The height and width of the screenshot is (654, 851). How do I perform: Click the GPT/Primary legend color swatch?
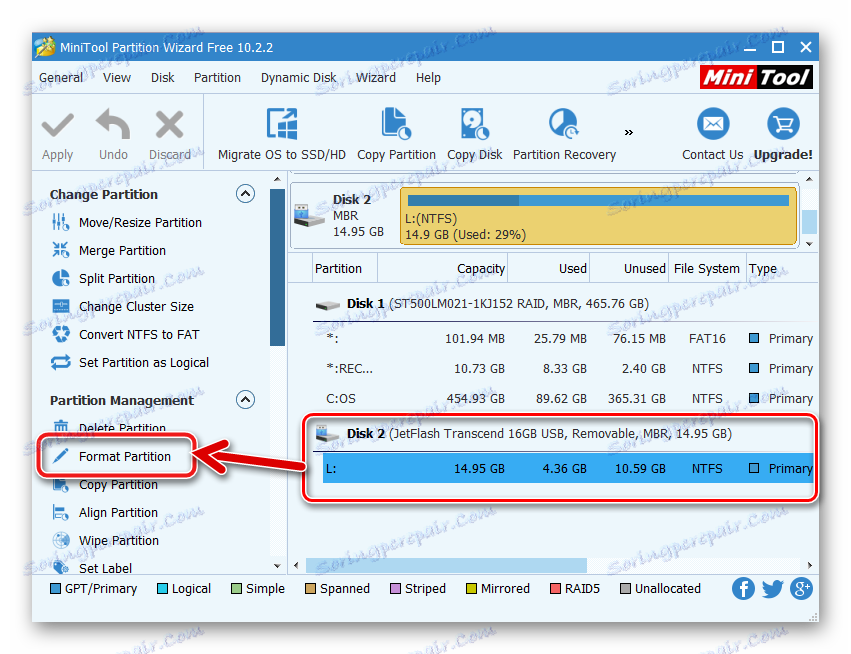55,588
